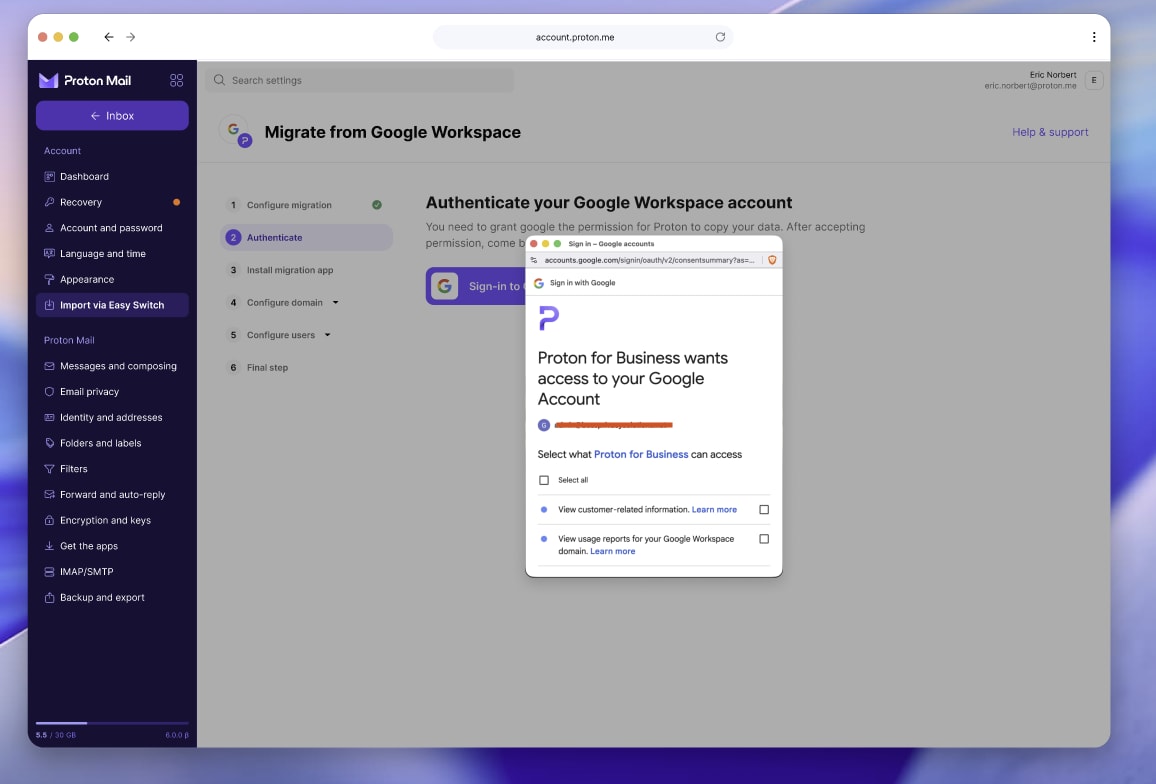Viewport: 1156px width, 784px height.
Task: Go back with the browser back arrow
Action: [x=108, y=37]
